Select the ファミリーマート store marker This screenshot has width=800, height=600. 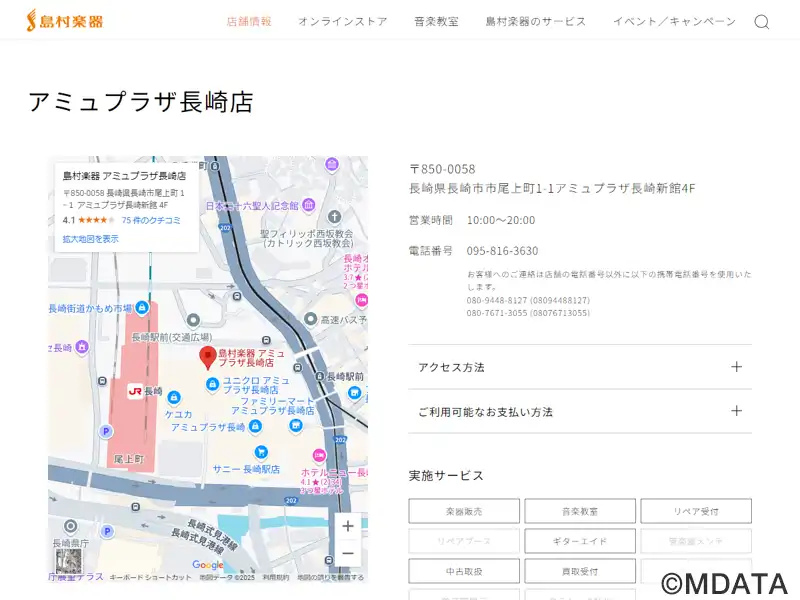(x=295, y=426)
